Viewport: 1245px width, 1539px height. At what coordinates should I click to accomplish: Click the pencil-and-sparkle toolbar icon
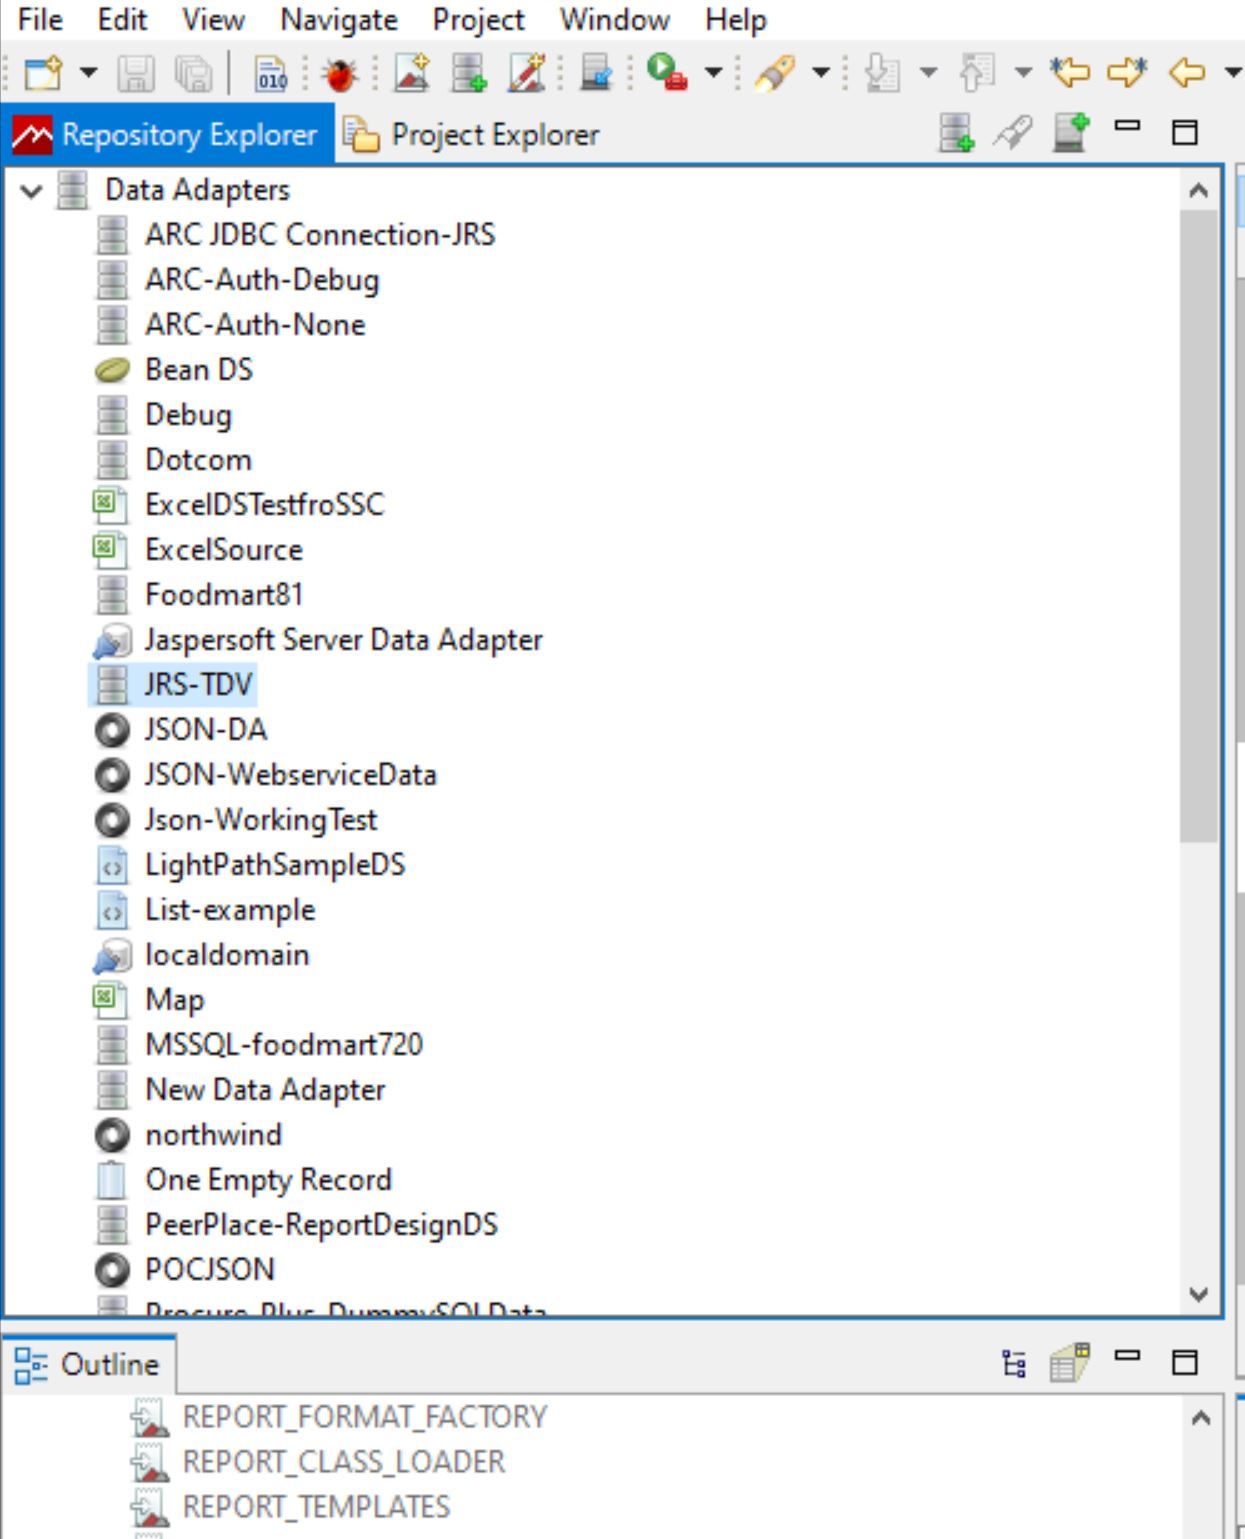click(x=526, y=73)
